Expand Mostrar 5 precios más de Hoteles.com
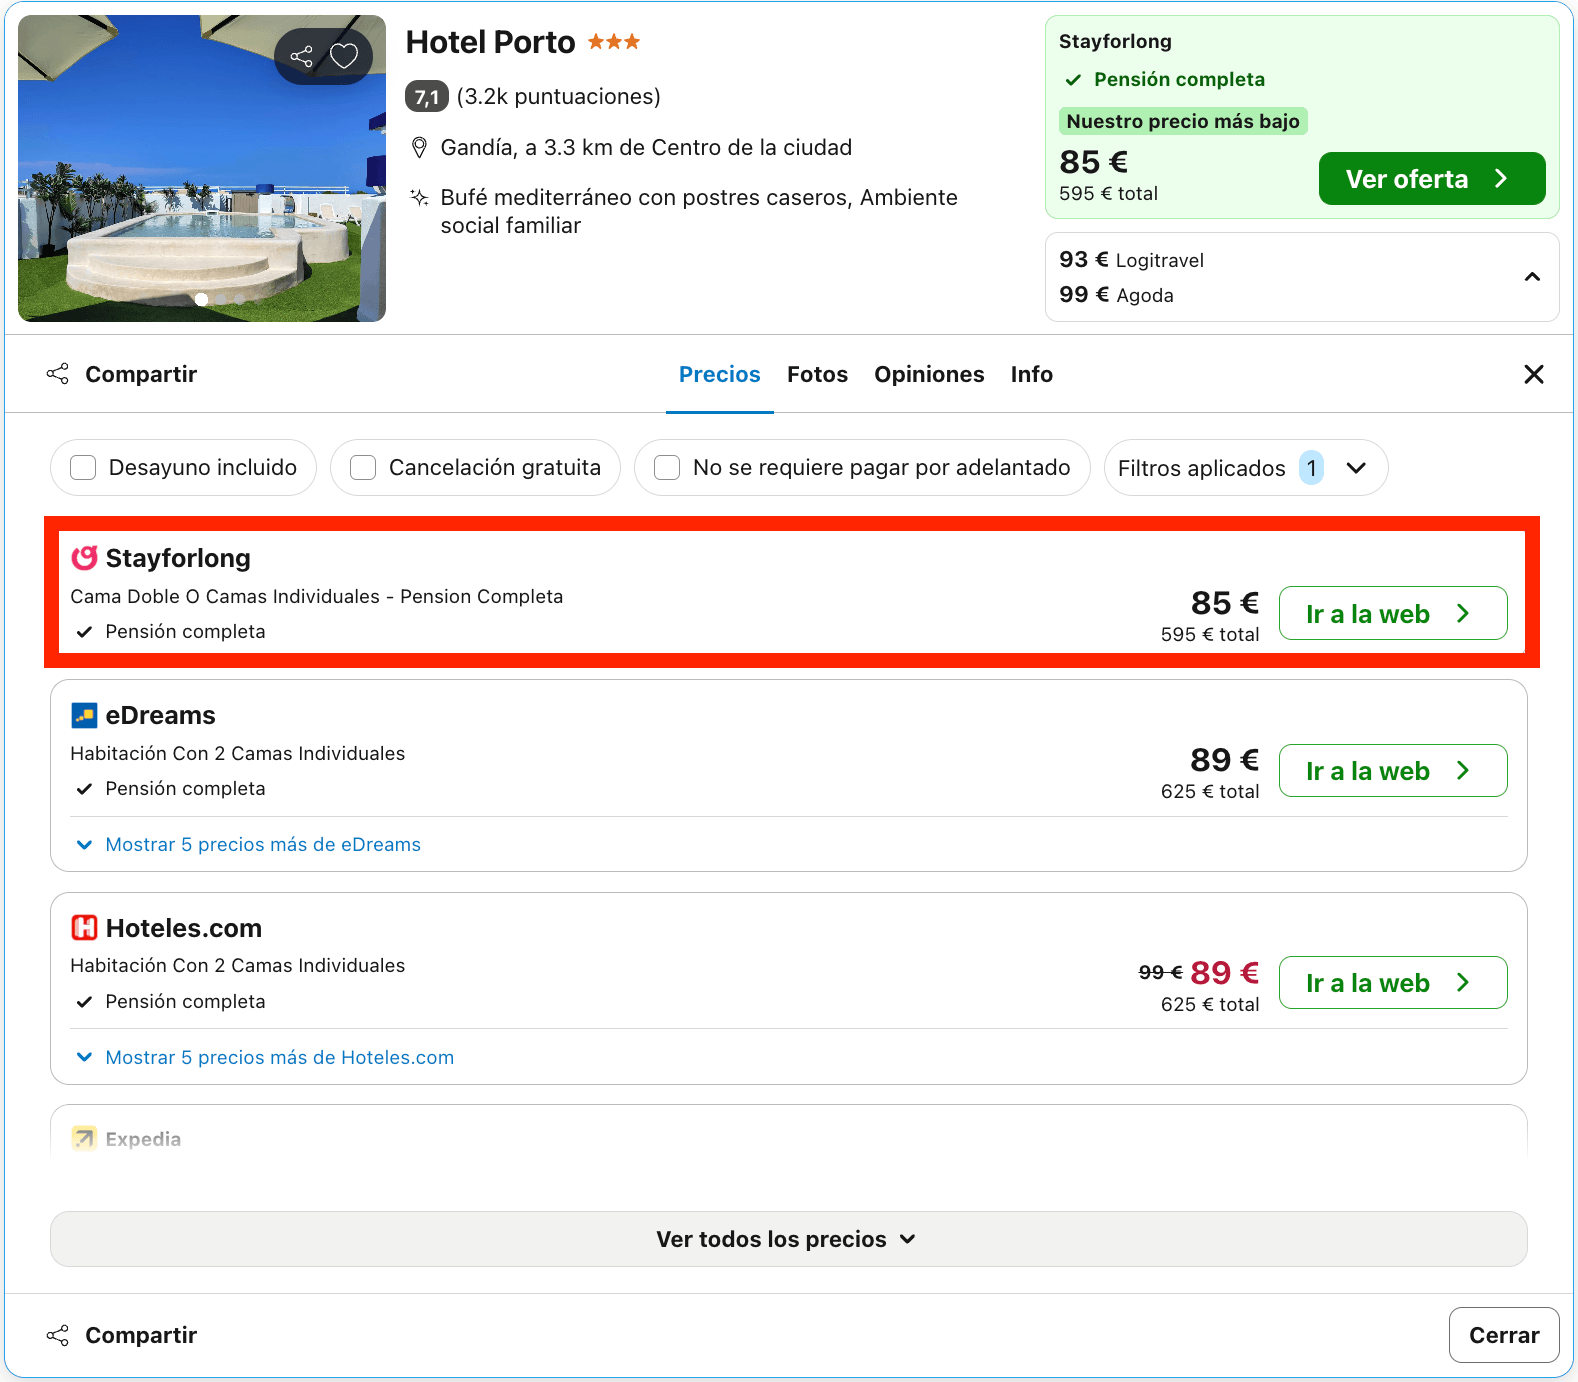The image size is (1578, 1382). pyautogui.click(x=265, y=1058)
